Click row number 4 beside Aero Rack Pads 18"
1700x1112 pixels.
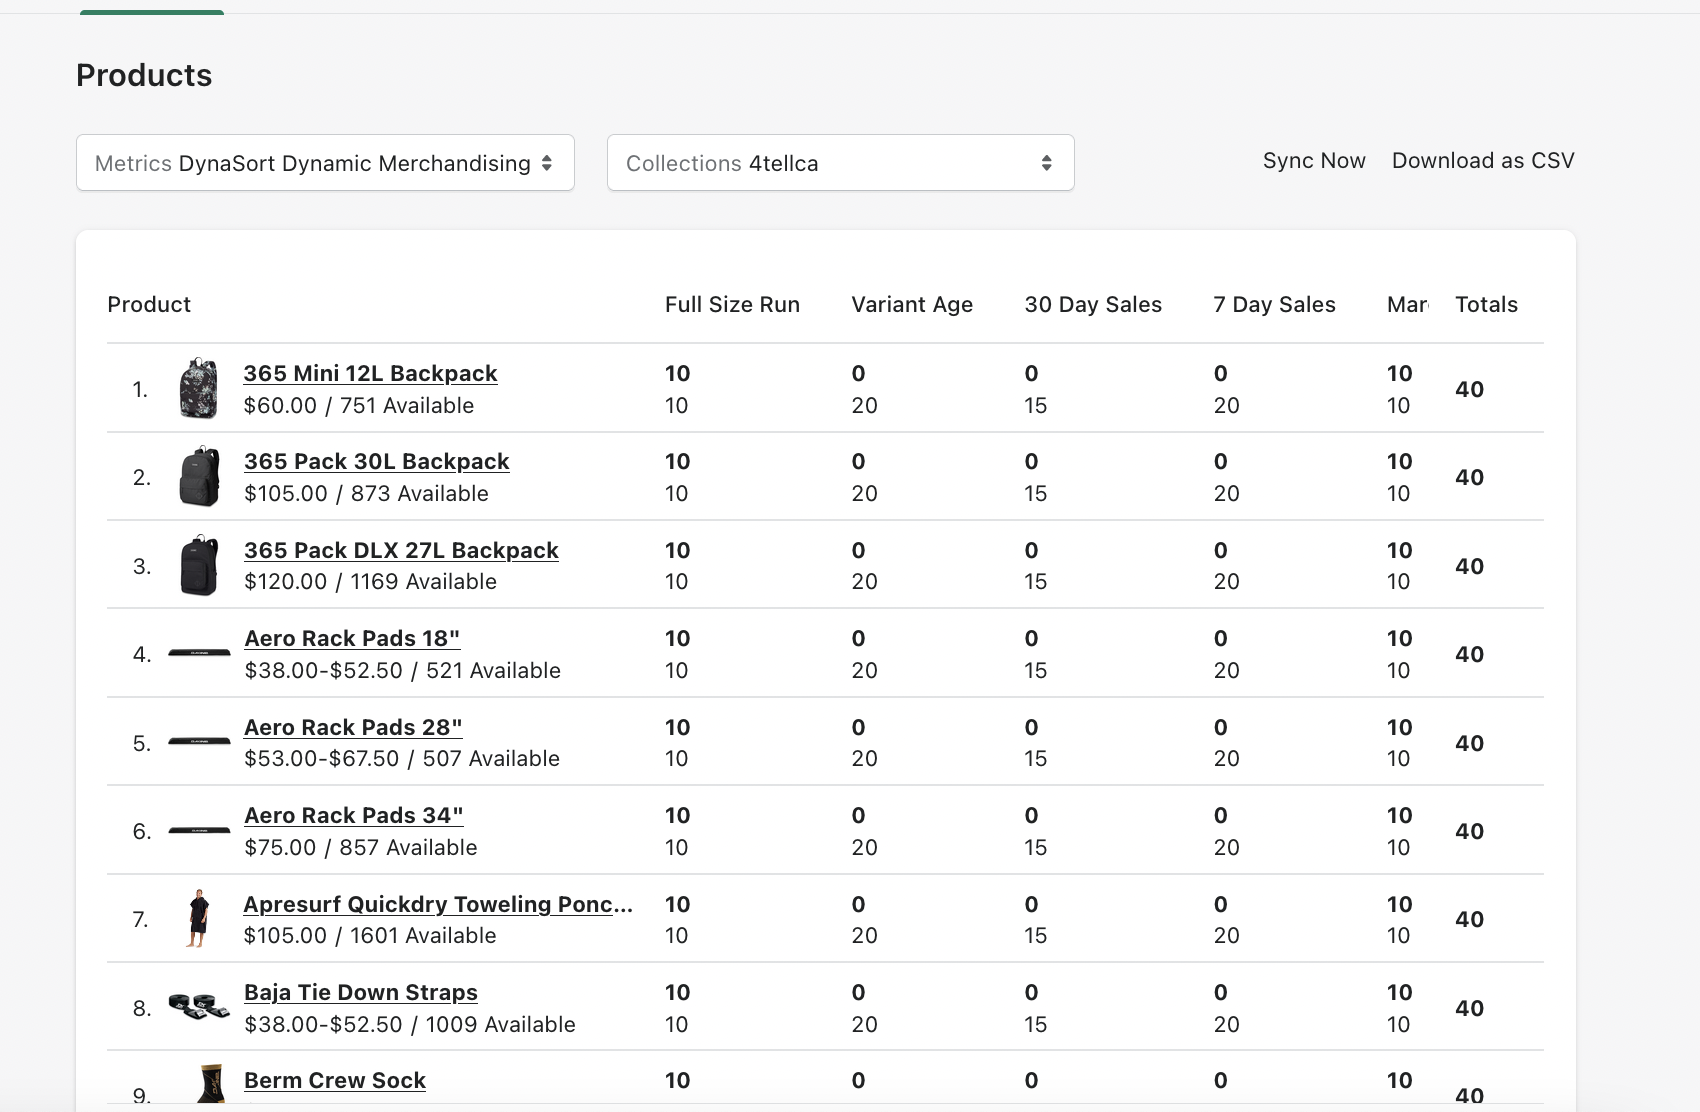[x=142, y=655]
